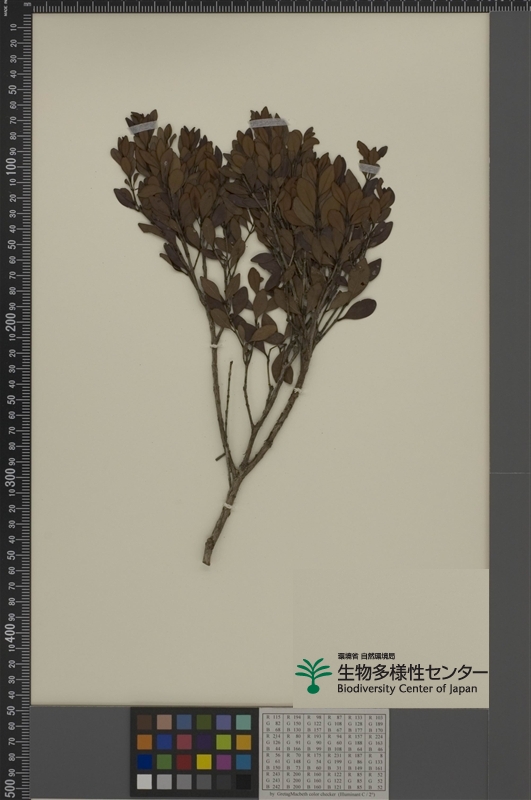This screenshot has width=531, height=800.
Task: Click the RGB value reference table
Action: coord(324,752)
